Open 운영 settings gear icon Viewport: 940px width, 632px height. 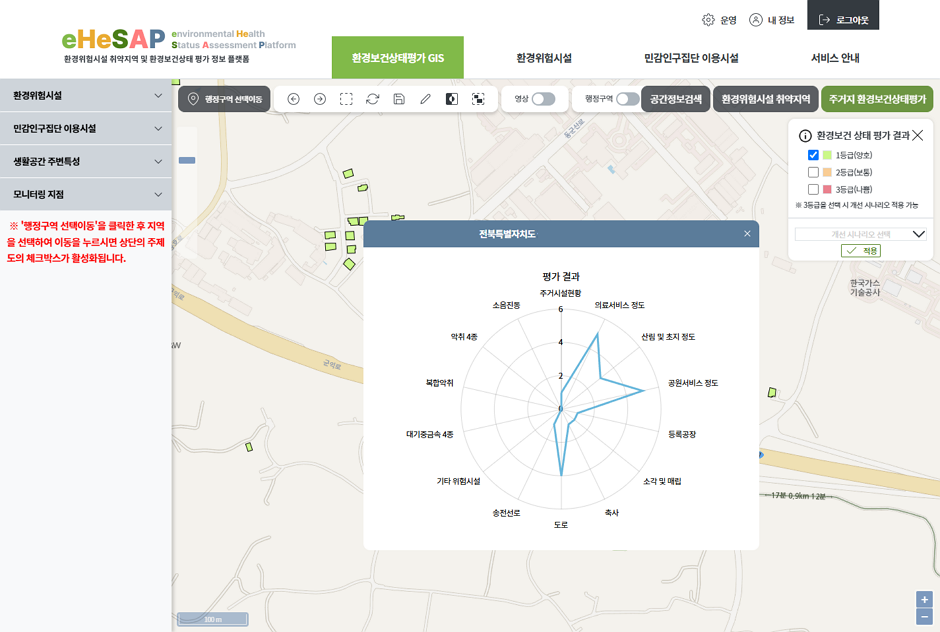(708, 20)
